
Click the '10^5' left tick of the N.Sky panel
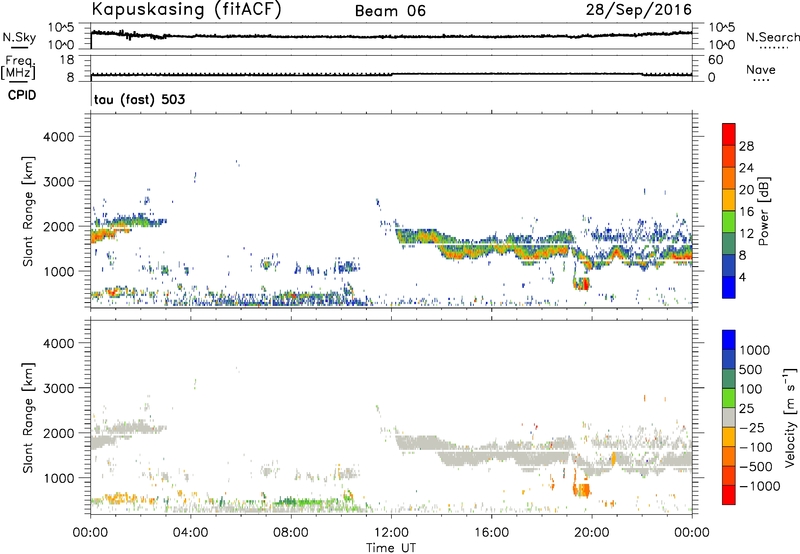coord(61,28)
